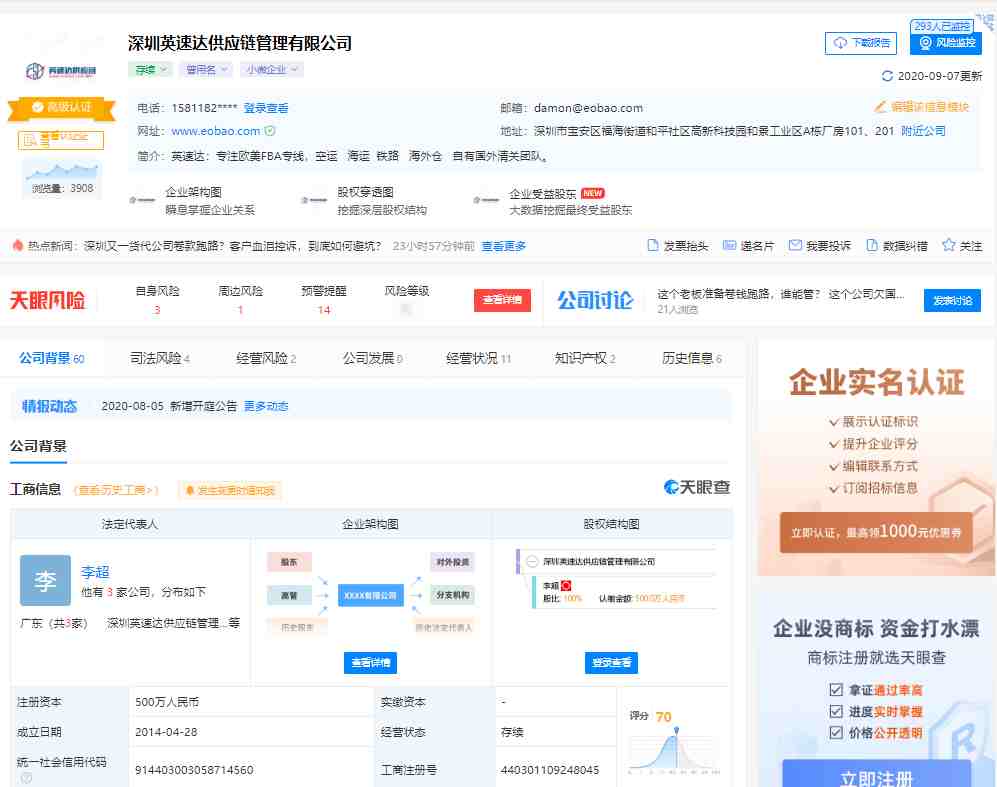
Task: Click the 更多动态 link
Action: tap(266, 406)
